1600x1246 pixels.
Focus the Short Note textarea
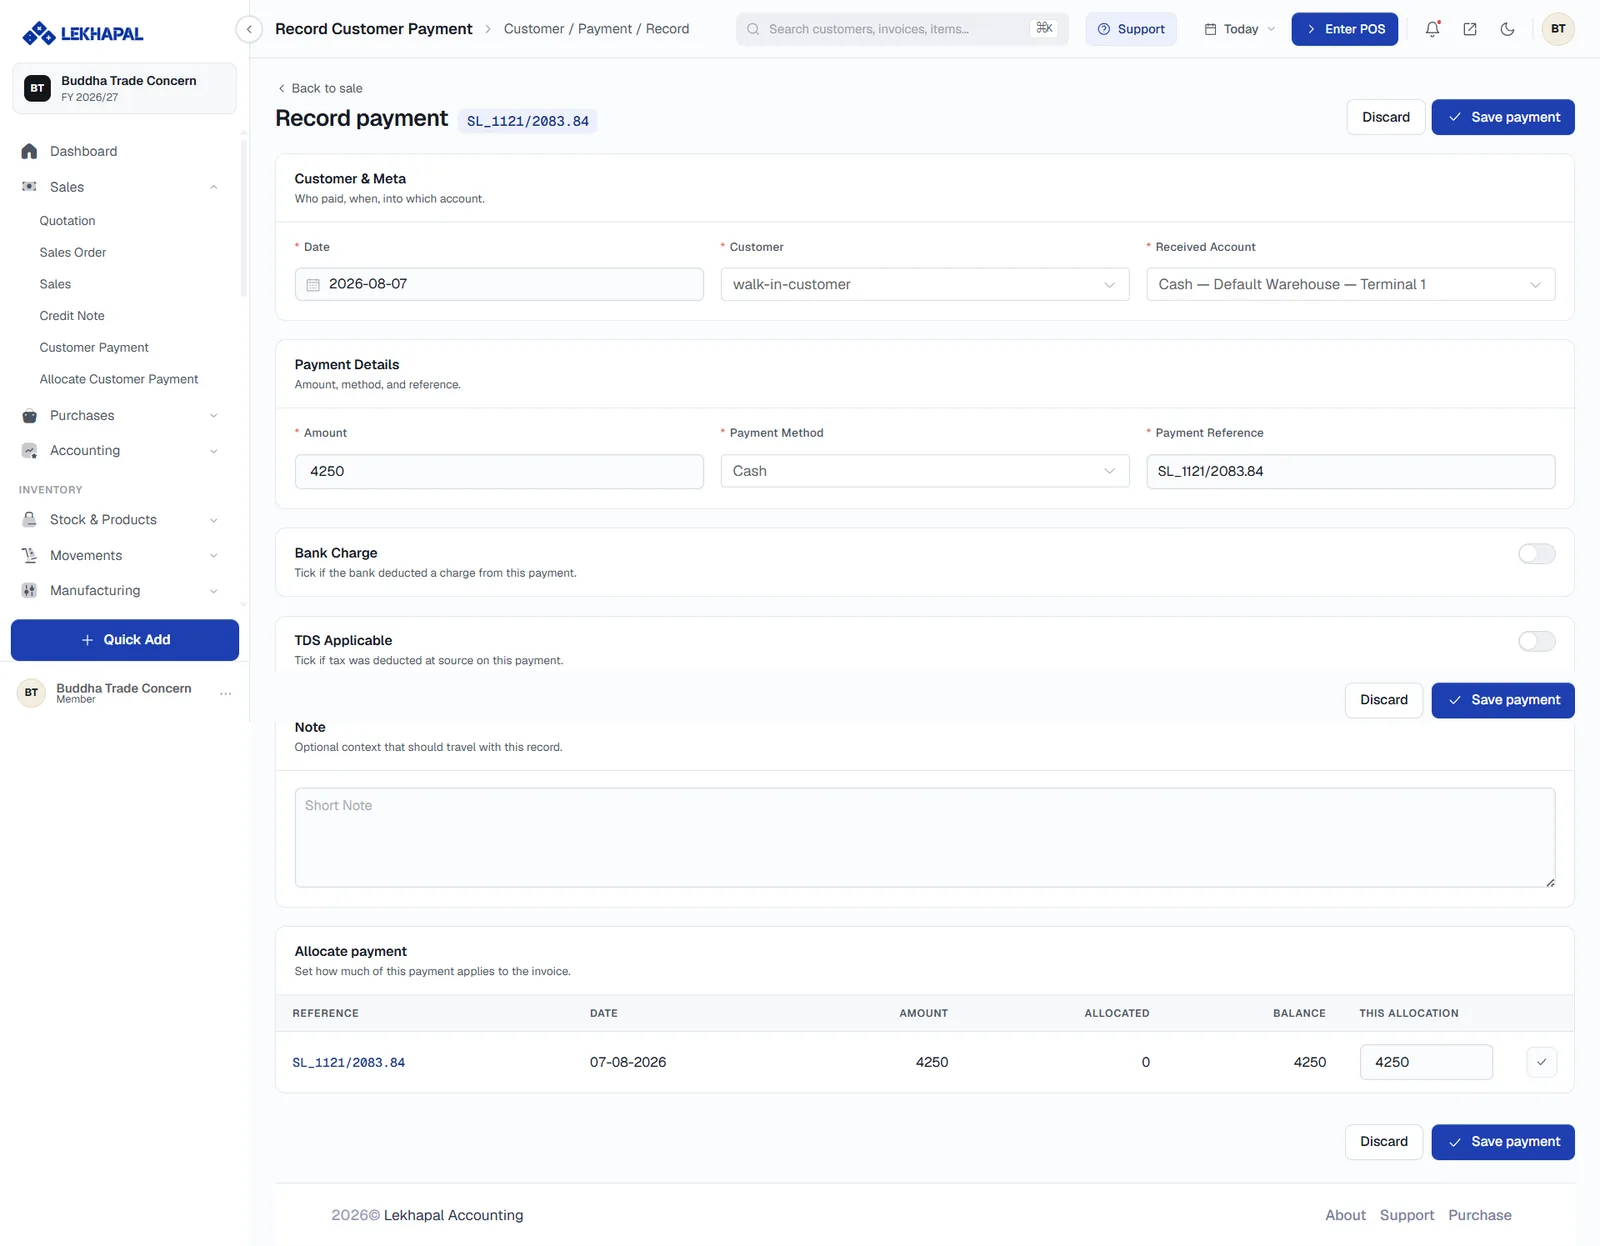pyautogui.click(x=925, y=837)
